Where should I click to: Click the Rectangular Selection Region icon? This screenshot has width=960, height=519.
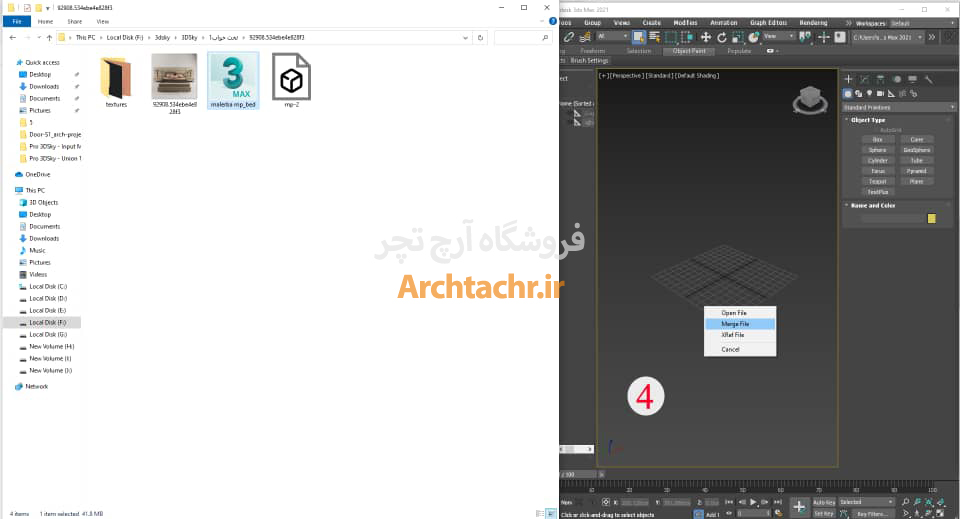[x=671, y=37]
